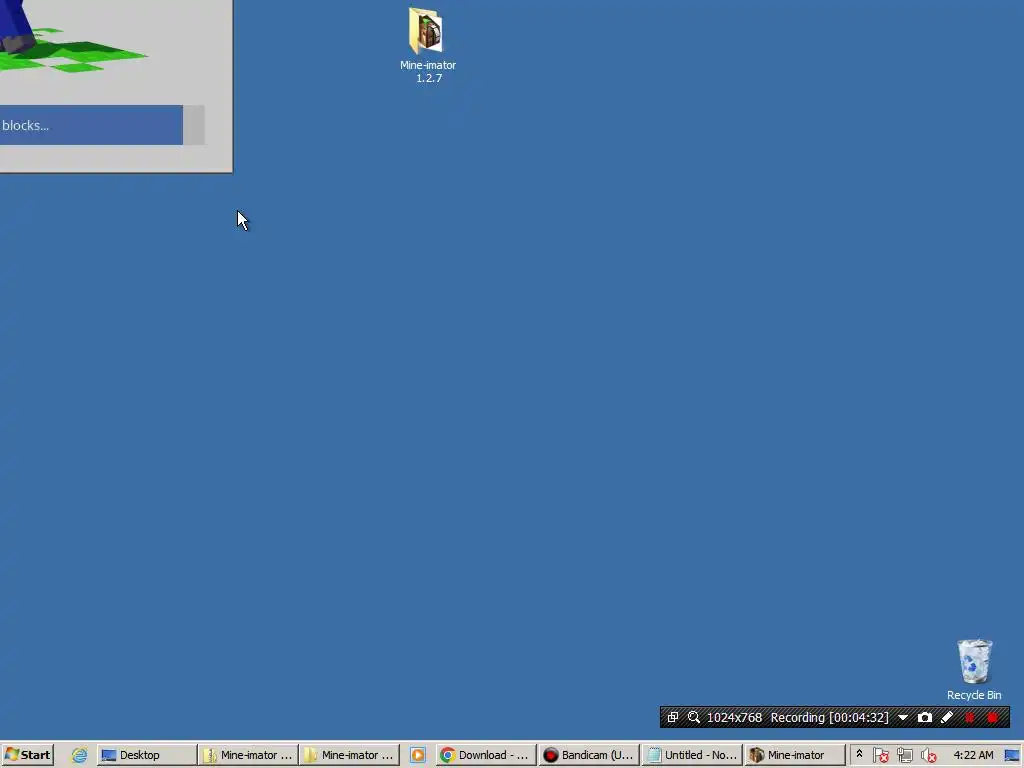Image resolution: width=1024 pixels, height=768 pixels.
Task: Click the Show Desktop icon beside clock
Action: pyautogui.click(x=1012, y=756)
